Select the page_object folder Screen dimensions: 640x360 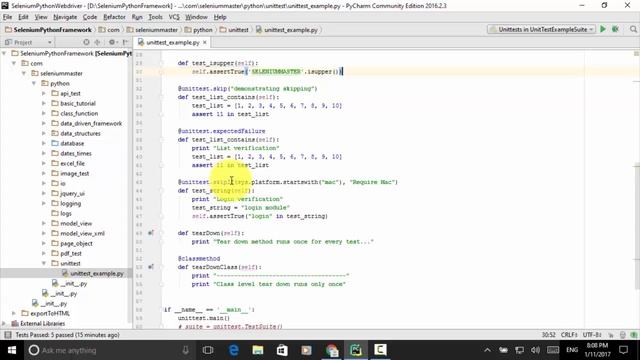pos(76,243)
